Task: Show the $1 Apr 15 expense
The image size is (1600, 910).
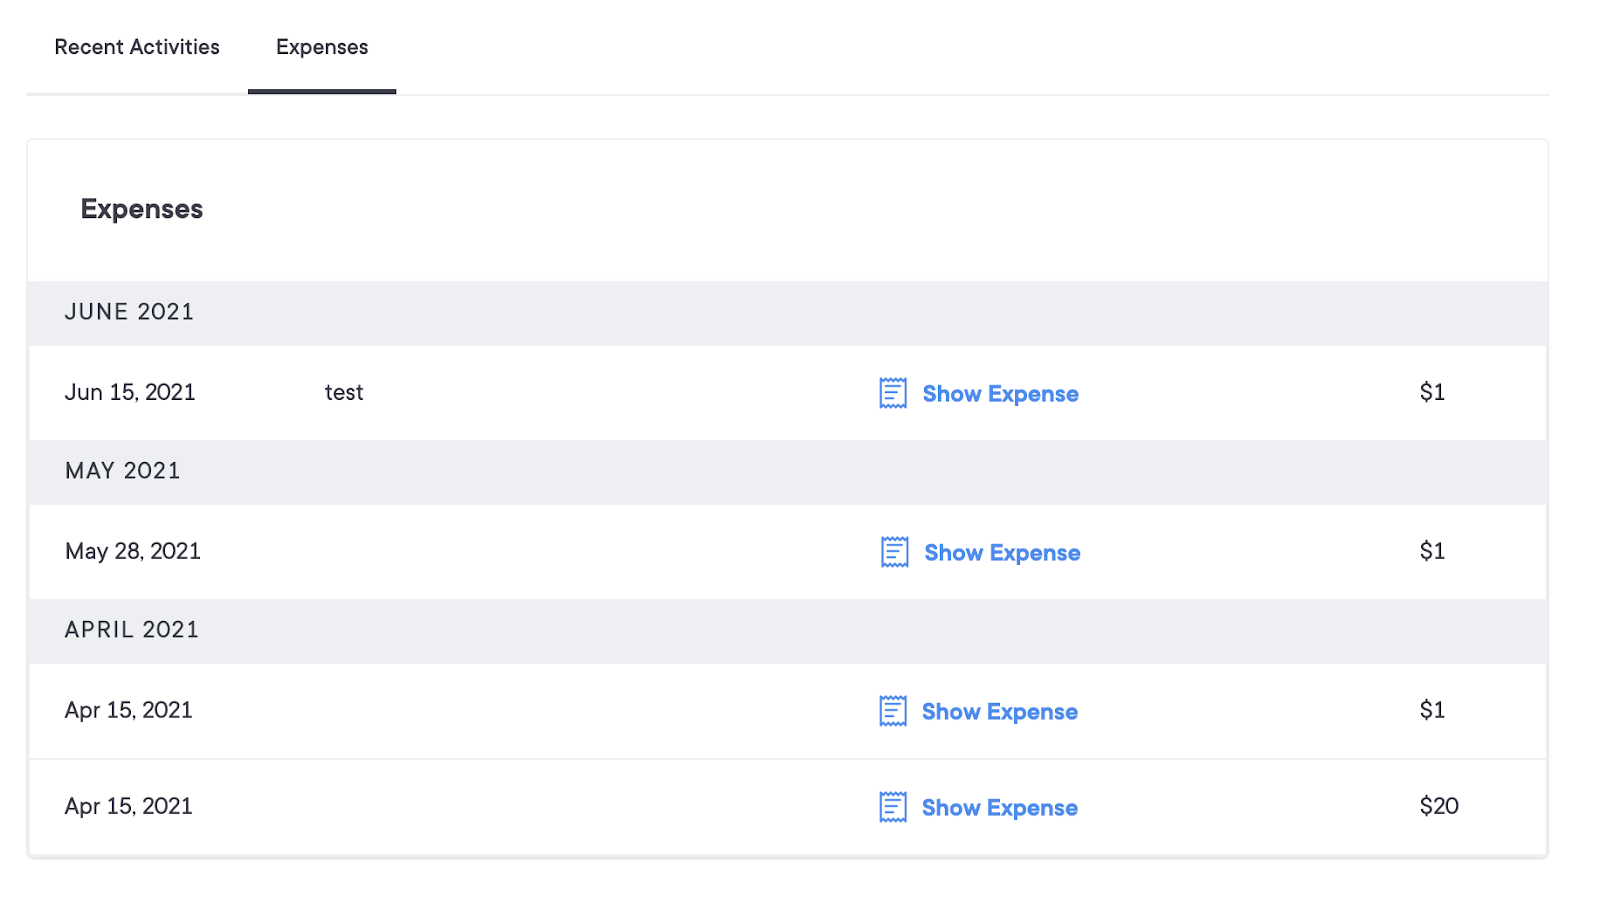Action: pos(999,712)
